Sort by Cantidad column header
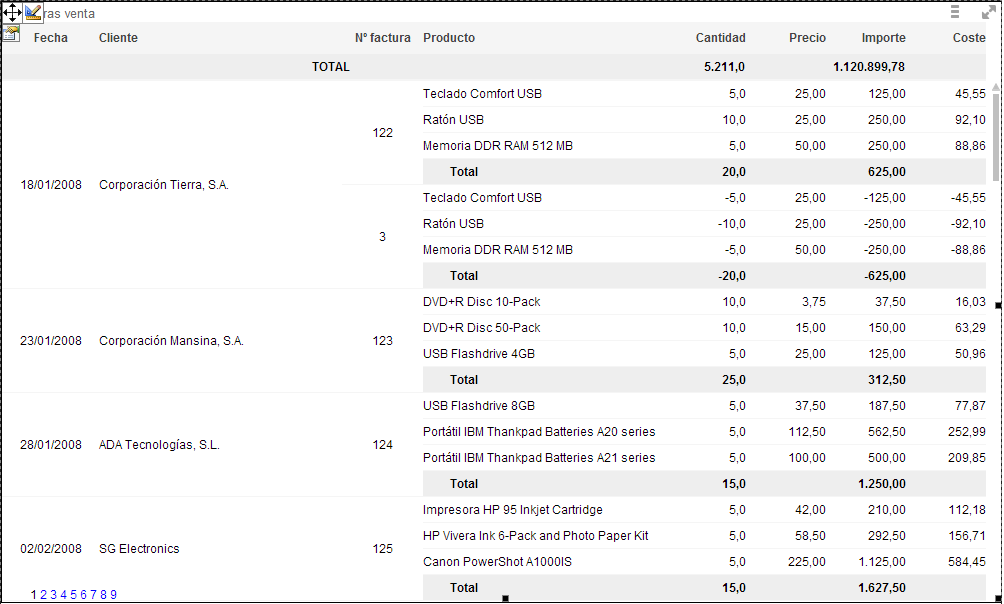The width and height of the screenshot is (1004, 604). [720, 38]
